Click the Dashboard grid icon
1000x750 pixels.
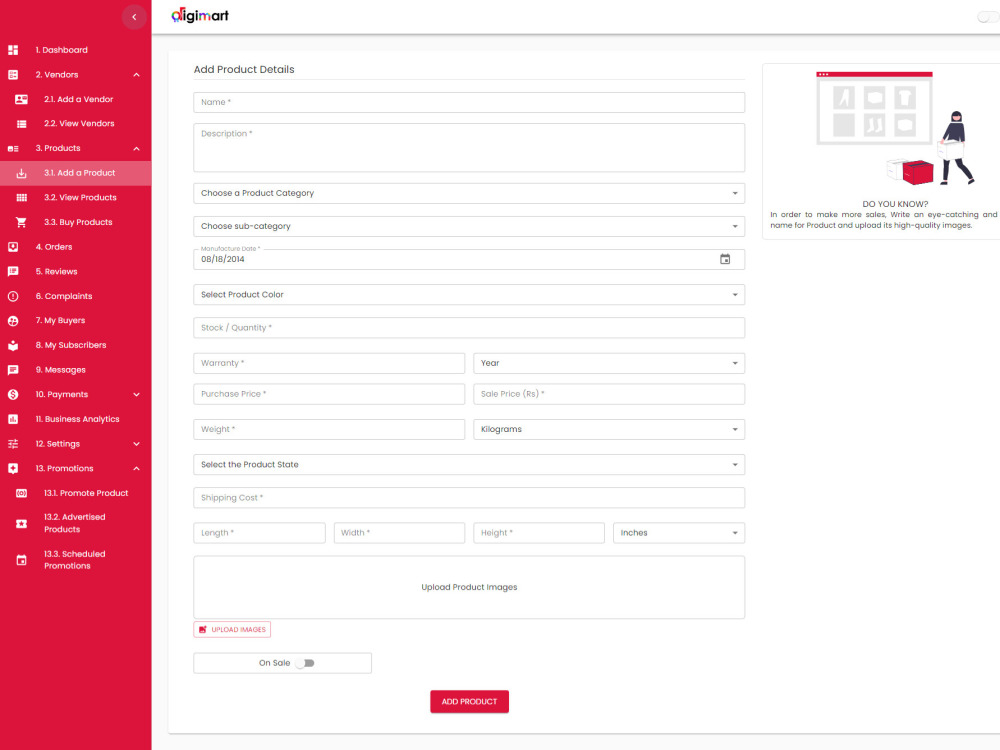pyautogui.click(x=13, y=50)
